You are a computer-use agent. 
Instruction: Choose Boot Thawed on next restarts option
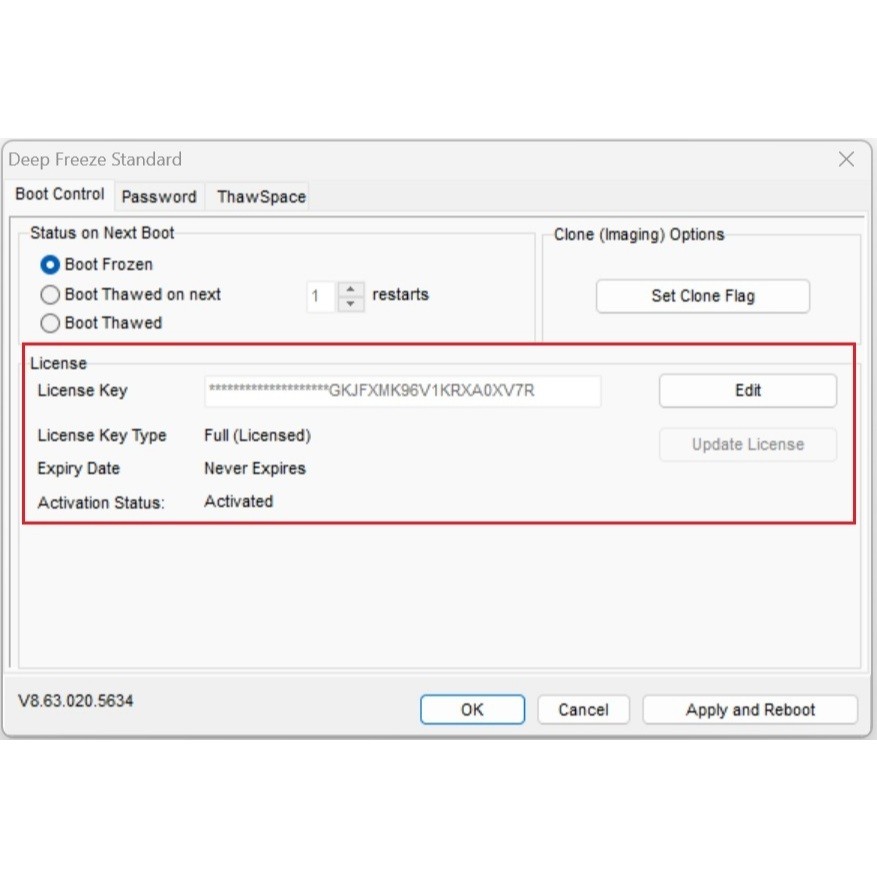[50, 294]
